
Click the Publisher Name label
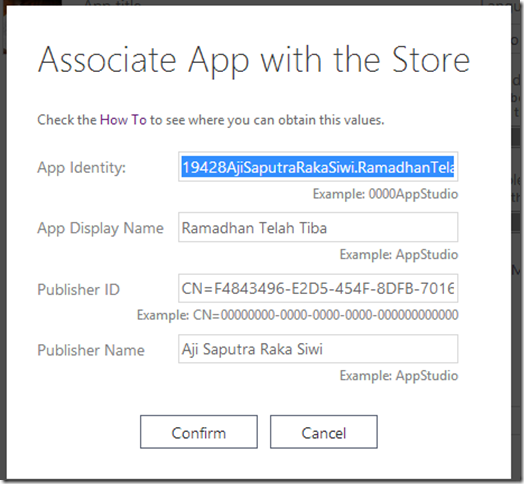click(x=91, y=350)
